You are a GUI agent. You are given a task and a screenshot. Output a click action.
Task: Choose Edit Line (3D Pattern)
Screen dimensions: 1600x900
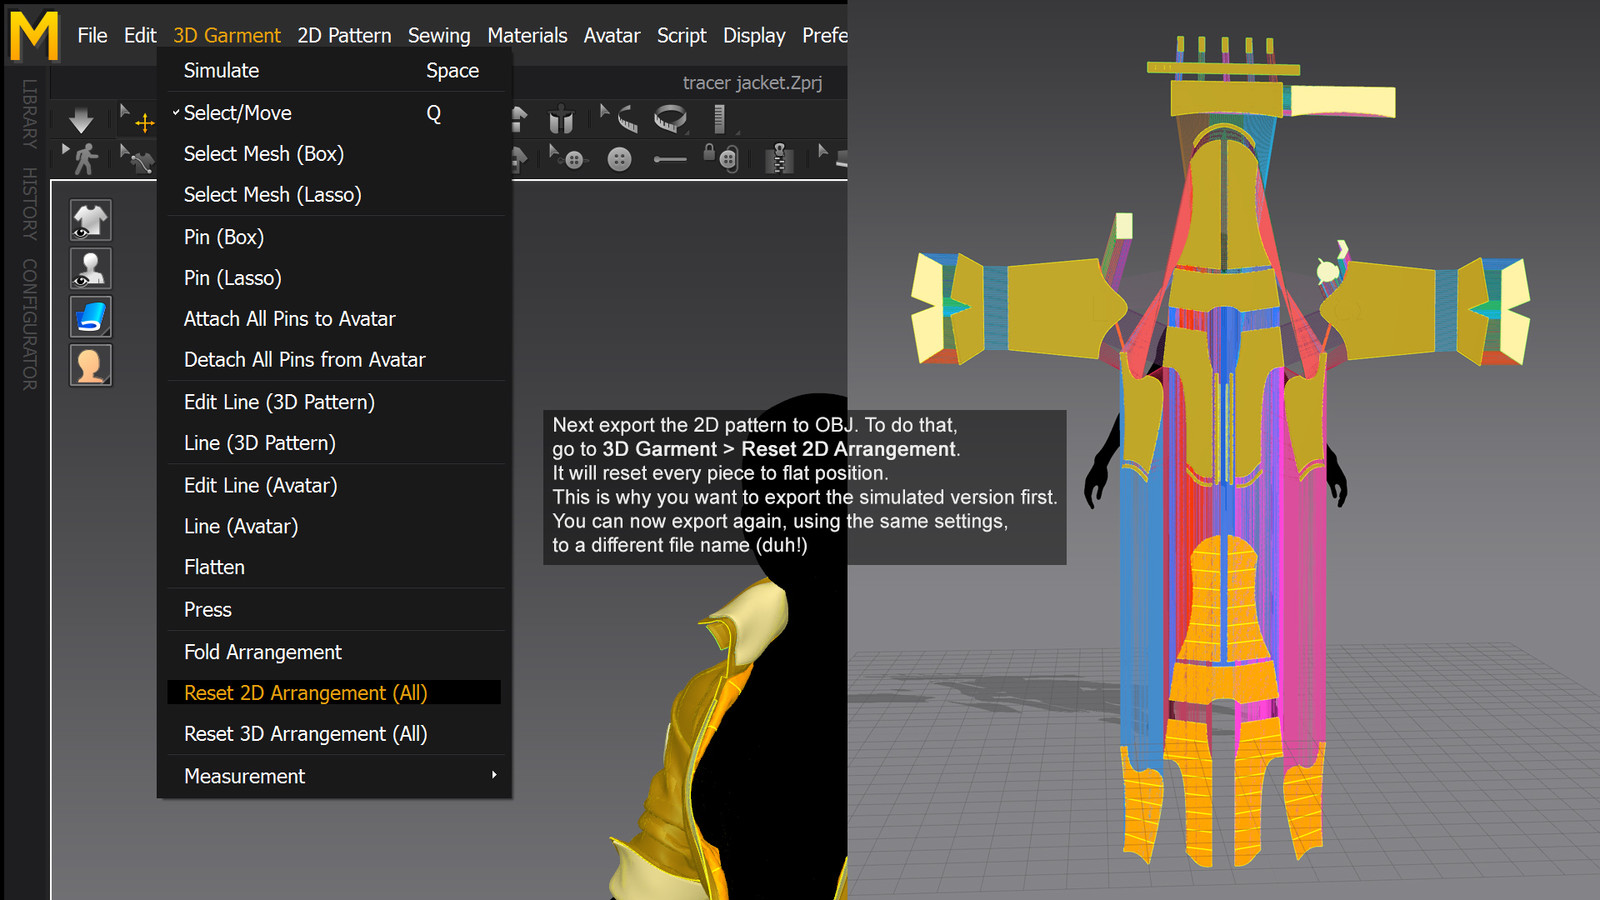coord(334,402)
